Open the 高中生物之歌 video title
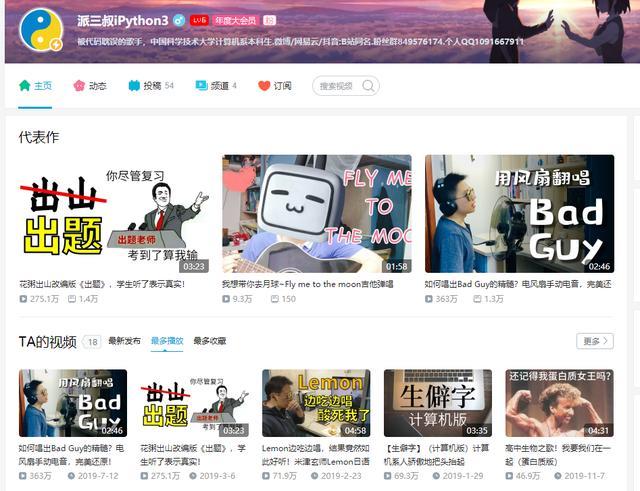 click(558, 455)
